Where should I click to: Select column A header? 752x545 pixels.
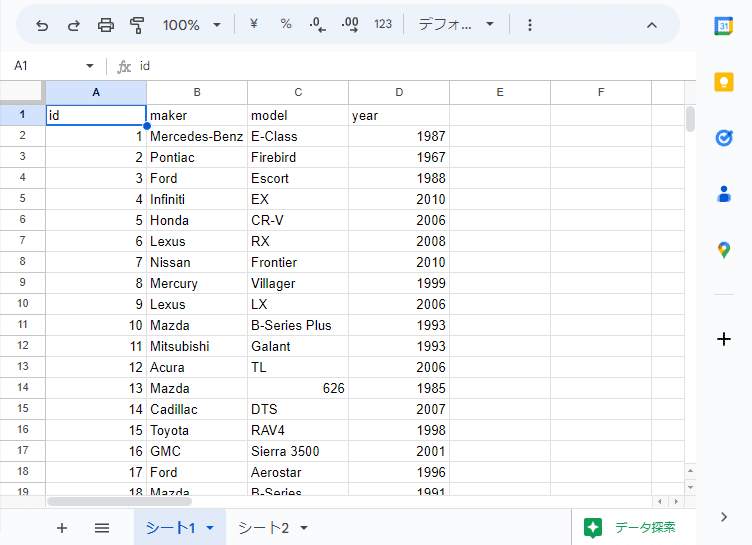coord(96,92)
